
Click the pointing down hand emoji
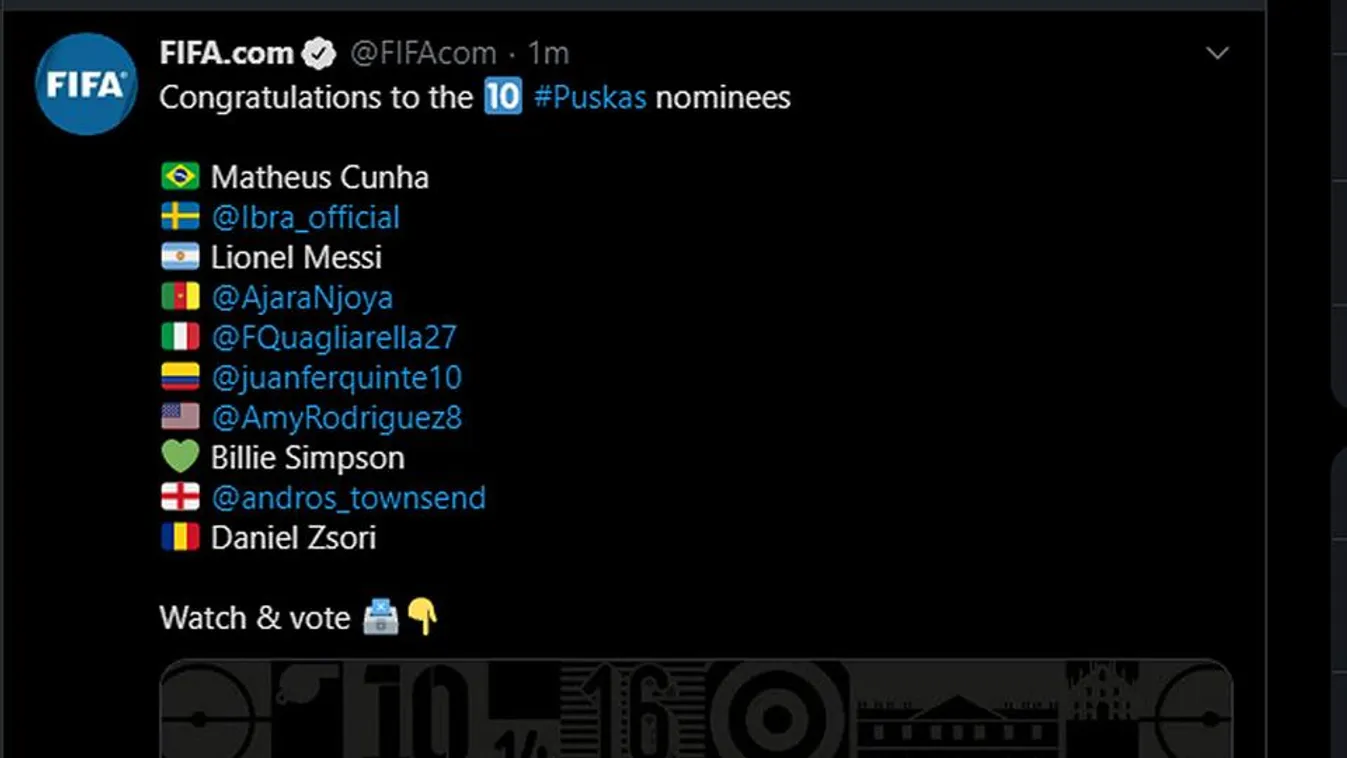coord(423,618)
